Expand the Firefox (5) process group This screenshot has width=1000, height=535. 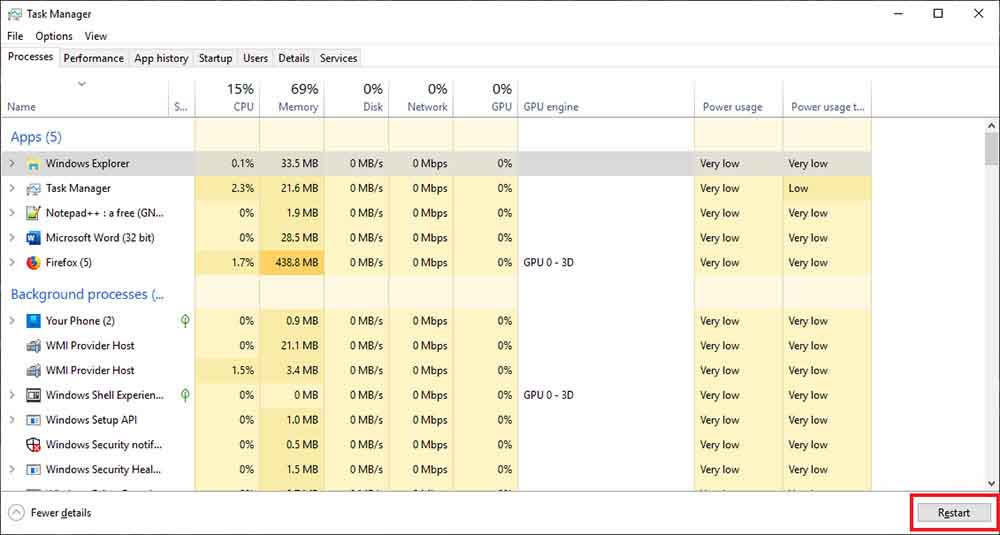(x=11, y=263)
